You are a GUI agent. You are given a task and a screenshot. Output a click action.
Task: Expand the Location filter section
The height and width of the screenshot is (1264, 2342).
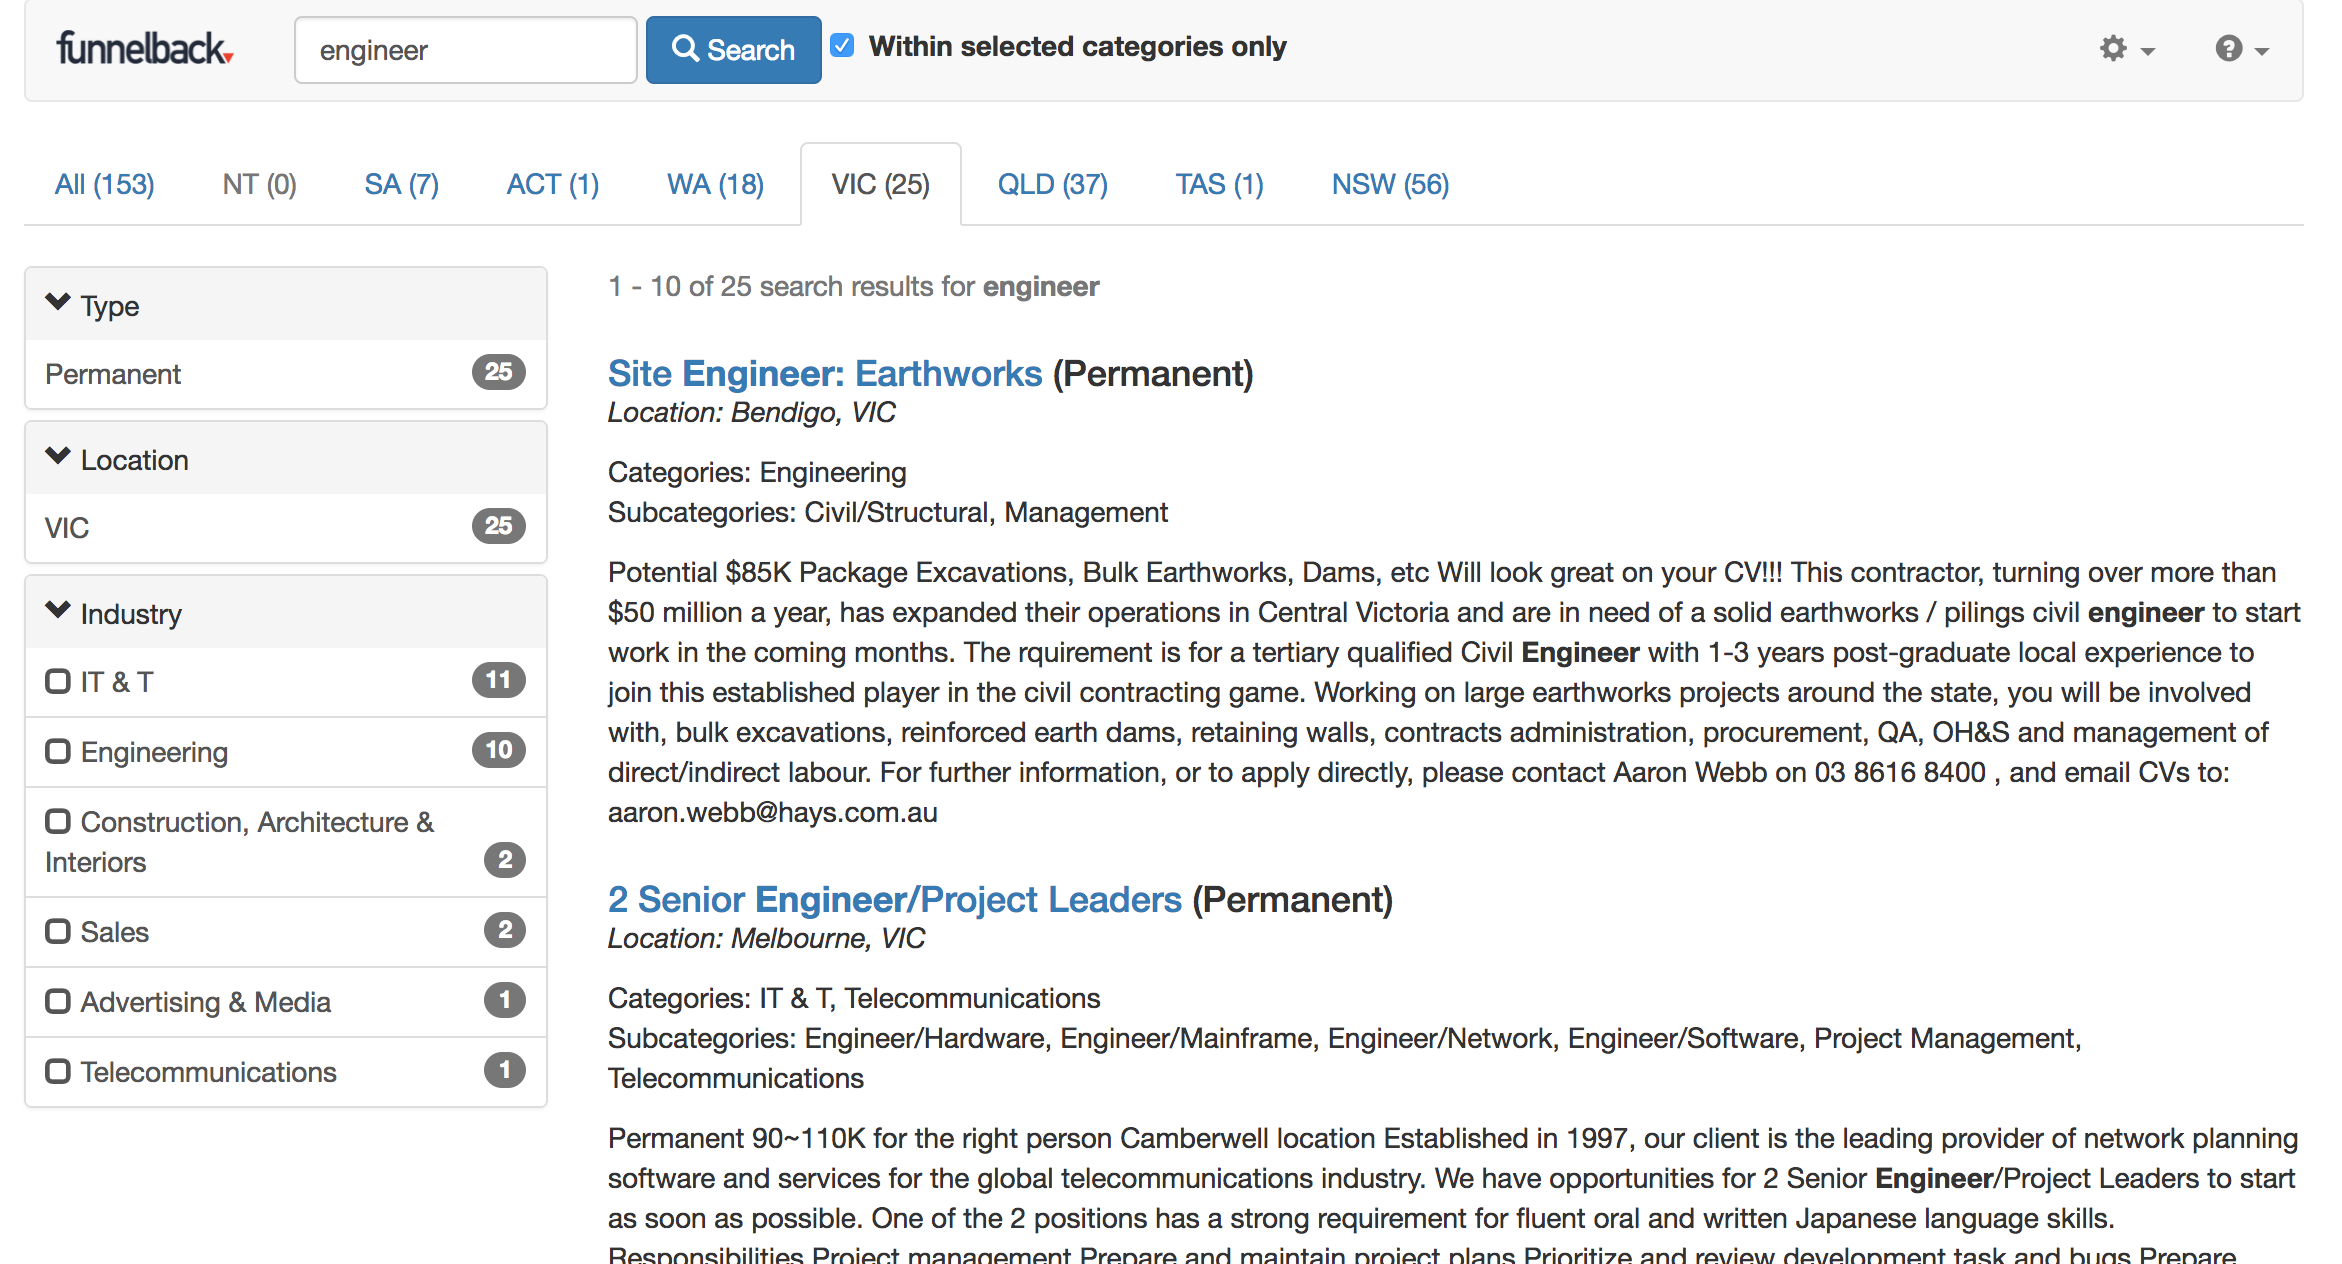tap(286, 459)
